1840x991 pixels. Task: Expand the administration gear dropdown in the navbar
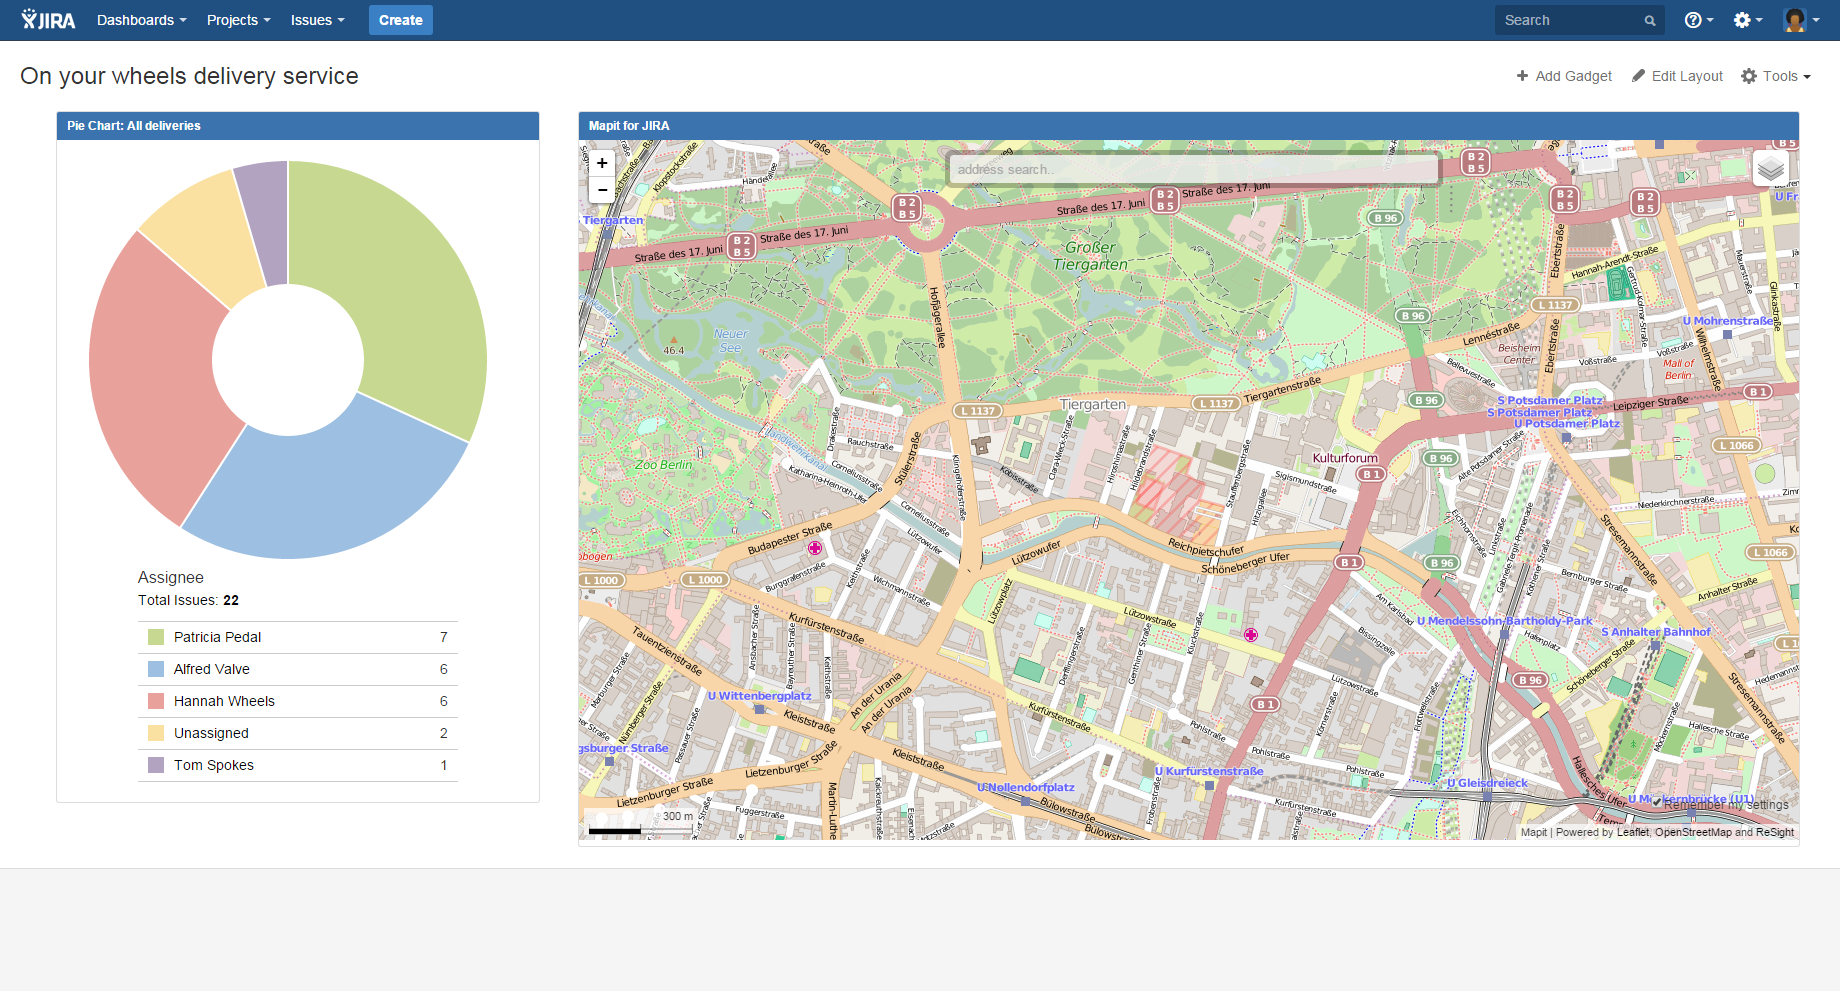click(x=1747, y=20)
